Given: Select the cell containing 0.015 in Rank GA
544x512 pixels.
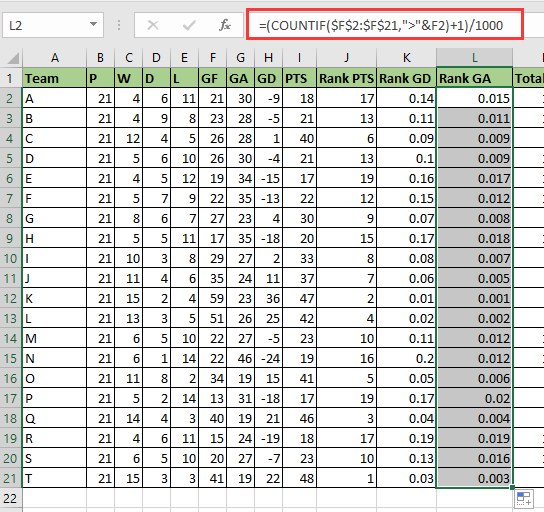Looking at the screenshot, I should [474, 99].
